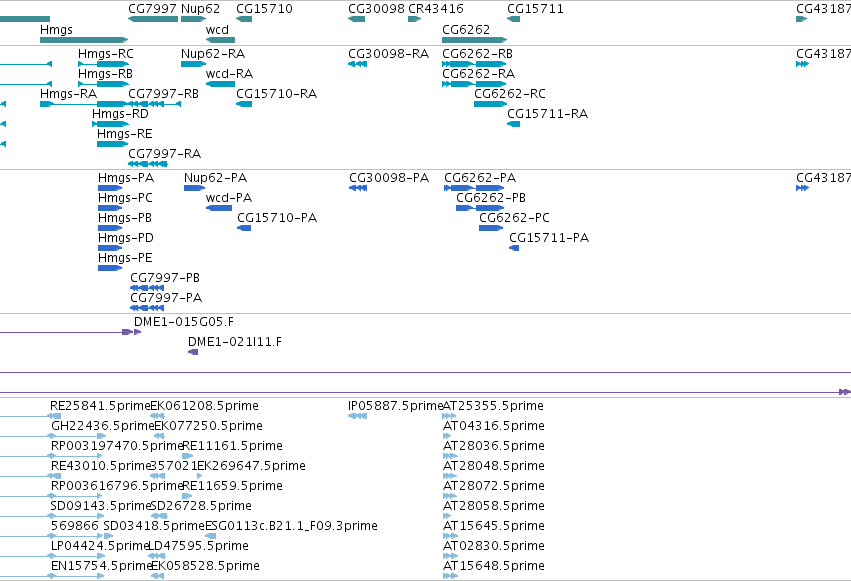Image resolution: width=851 pixels, height=581 pixels.
Task: Select EST RE11659.5prime
Action: tap(187, 496)
